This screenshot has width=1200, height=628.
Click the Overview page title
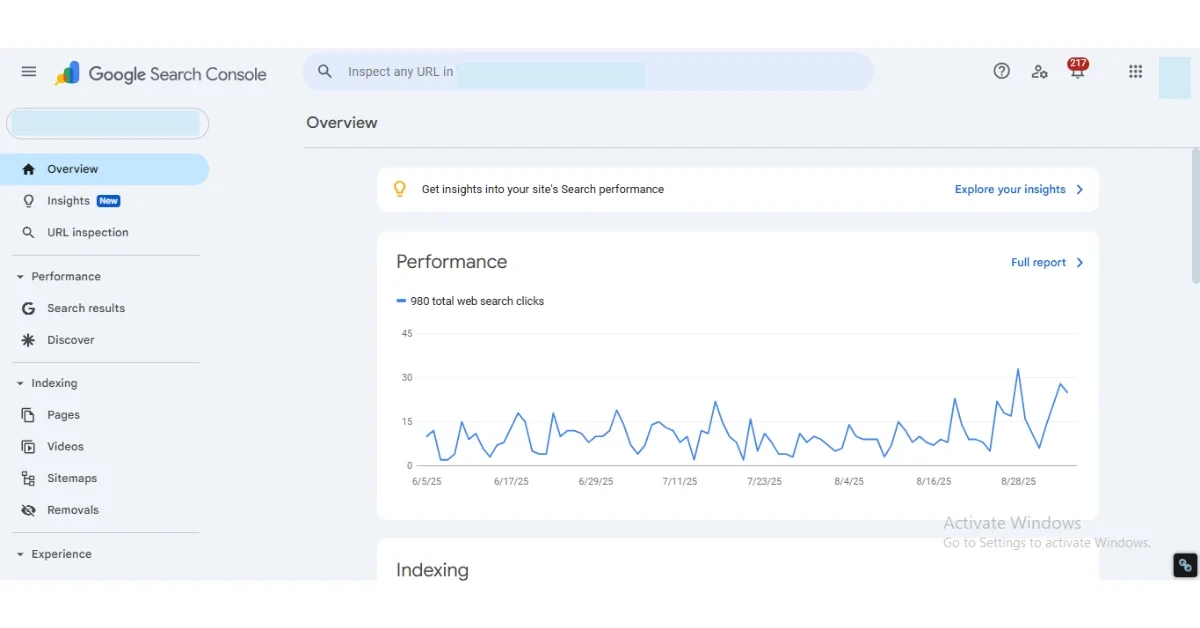pyautogui.click(x=342, y=123)
